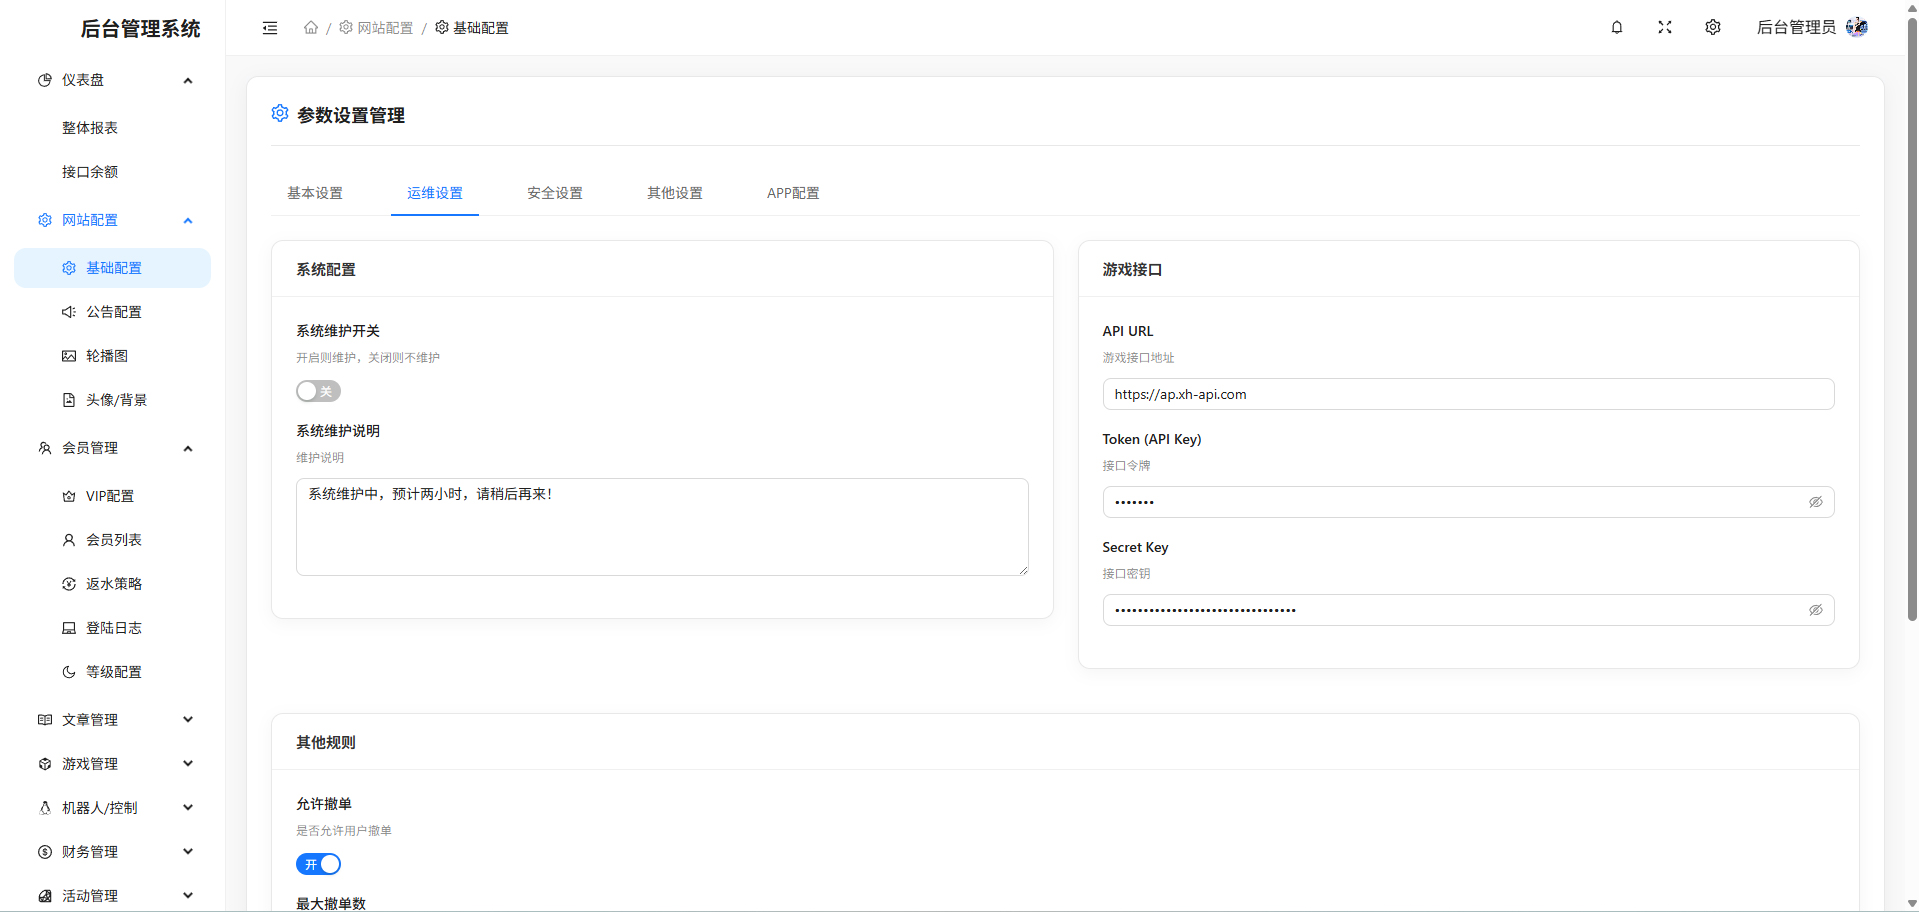Screen dimensions: 1919x912
Task: Switch to the APP配置 tab
Action: tap(793, 193)
